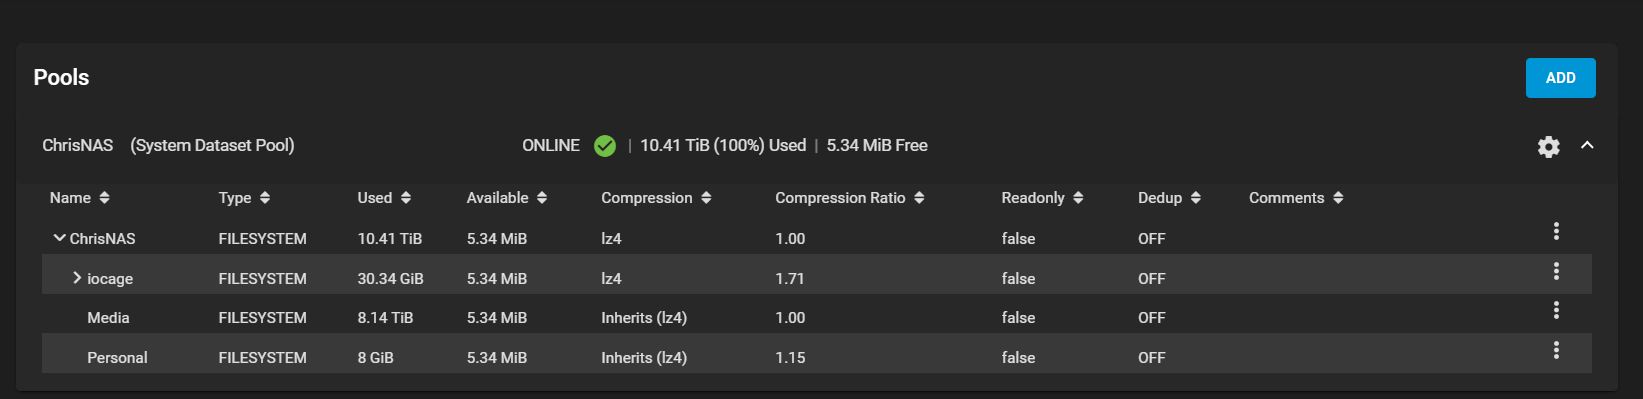Sort by Dedup column header

pyautogui.click(x=1169, y=198)
